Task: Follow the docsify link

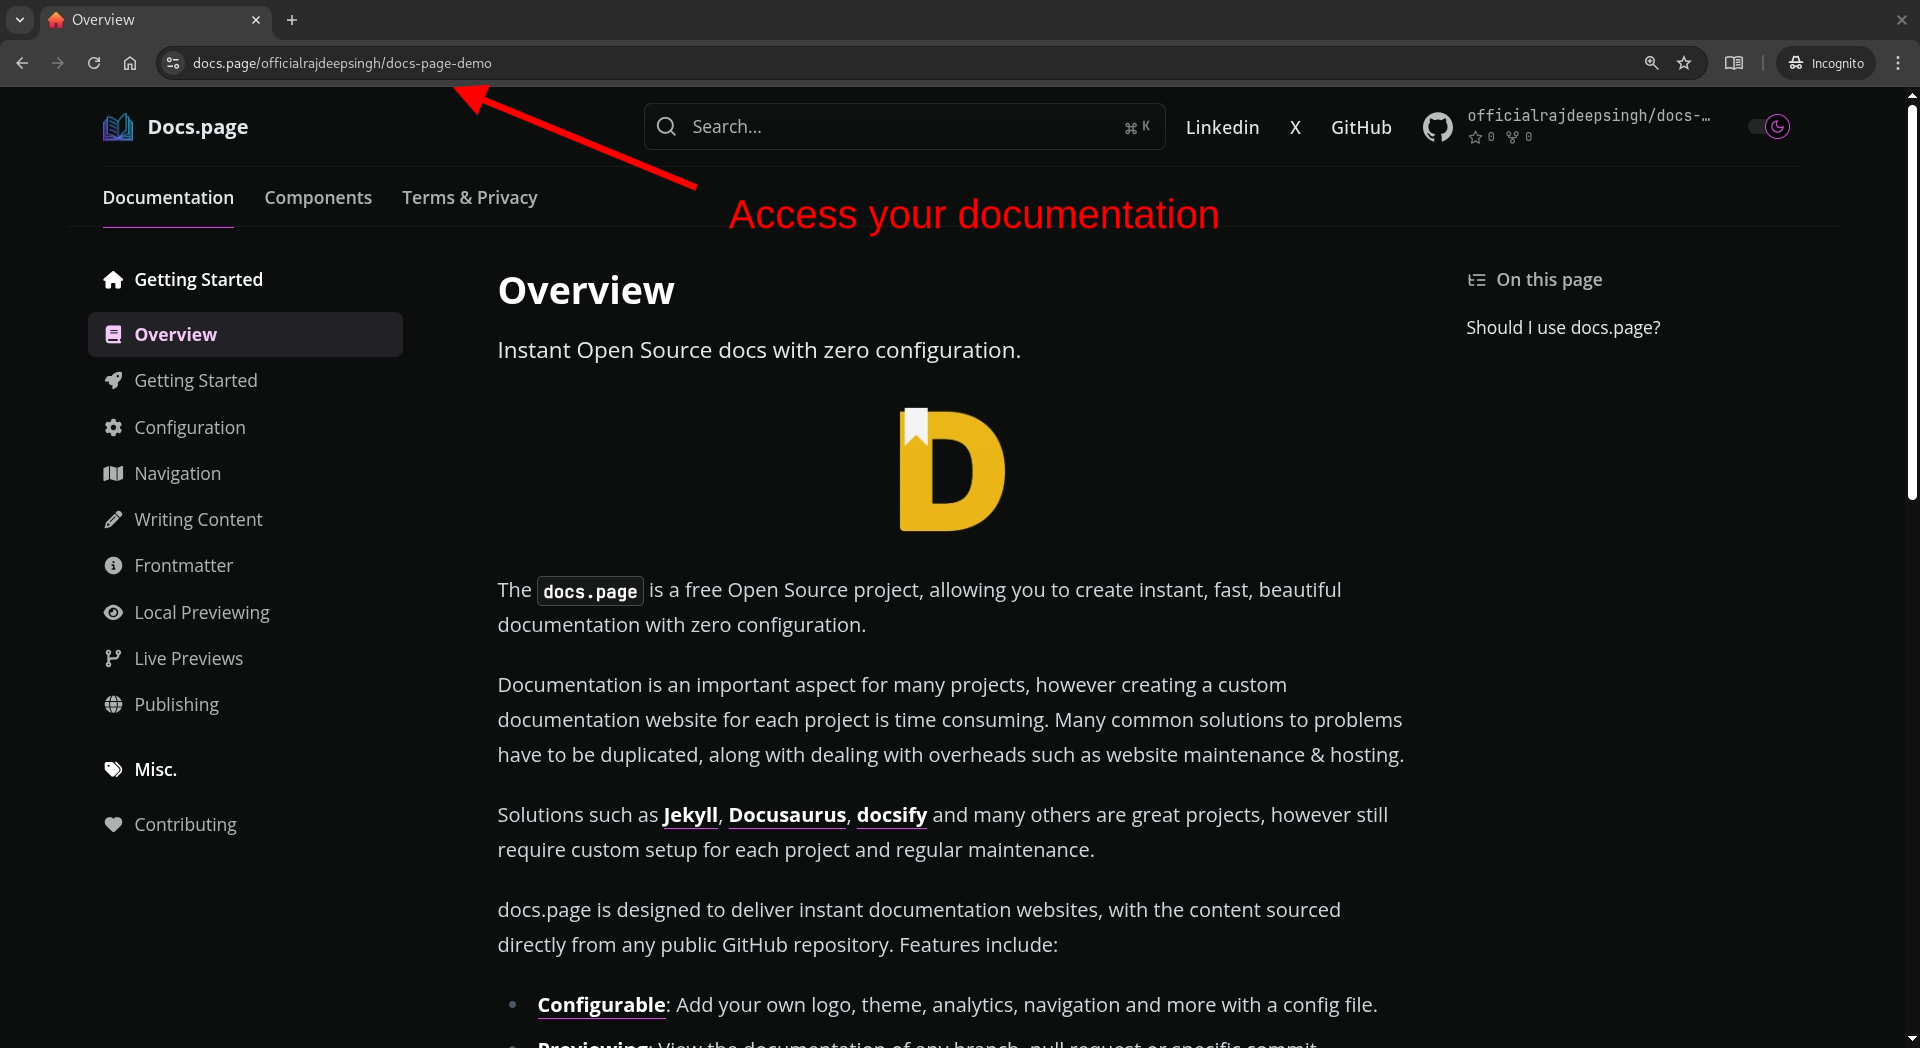Action: point(892,815)
